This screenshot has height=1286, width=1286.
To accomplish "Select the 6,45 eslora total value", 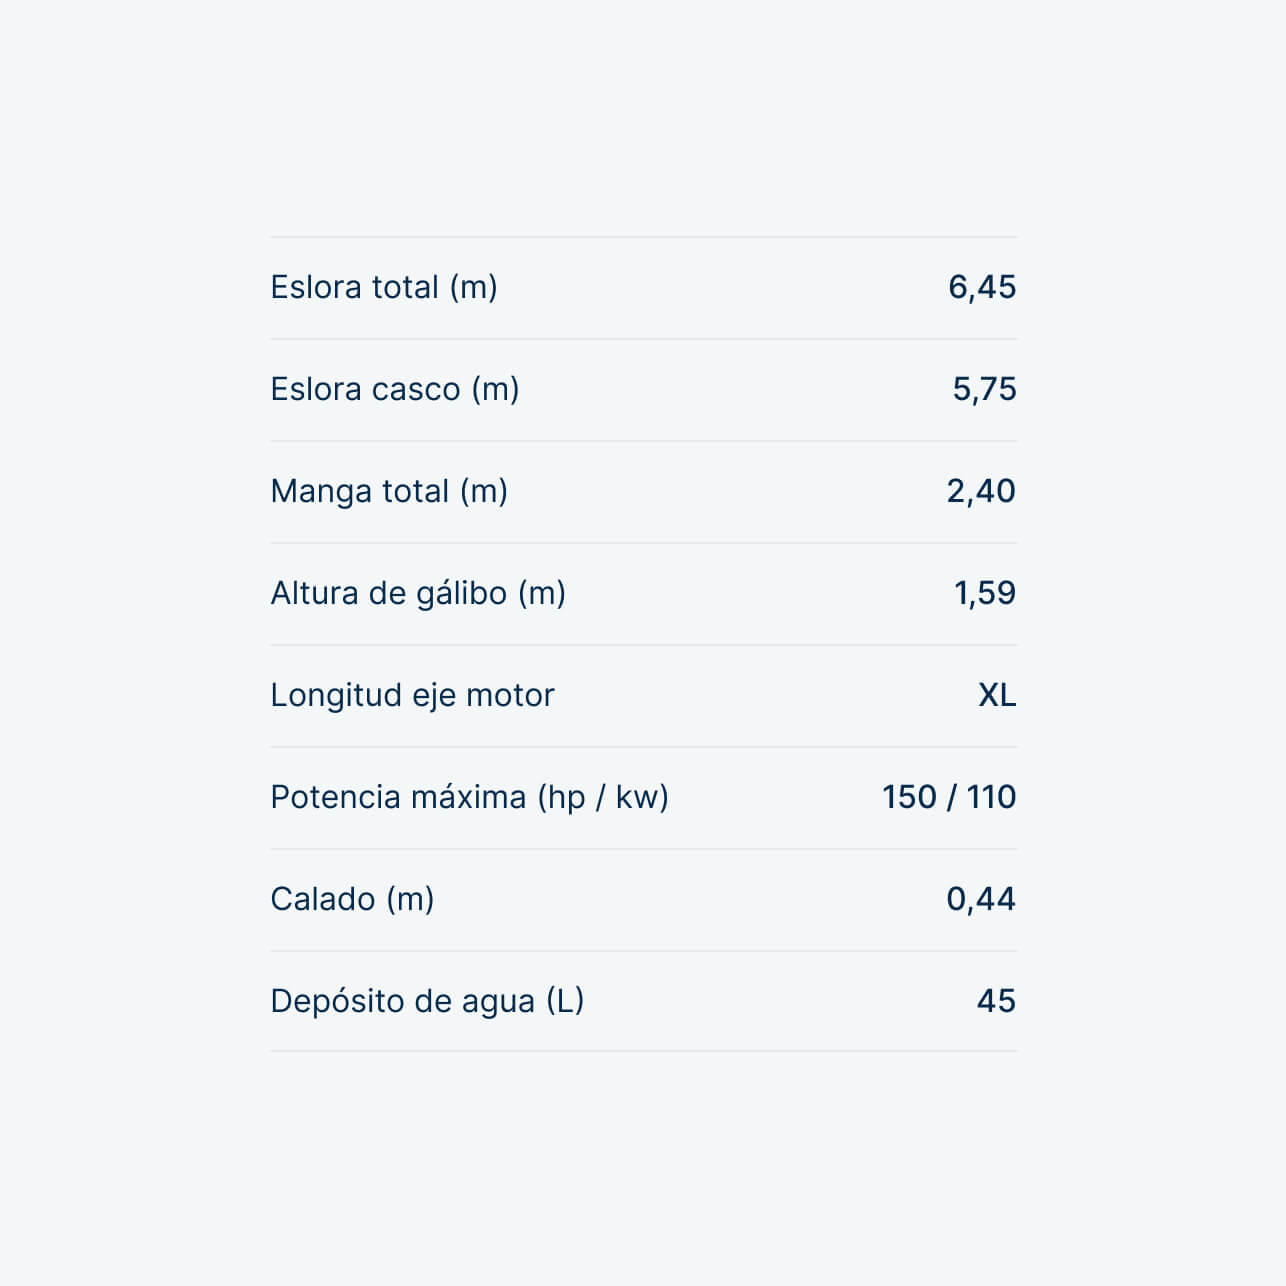I will (x=982, y=287).
